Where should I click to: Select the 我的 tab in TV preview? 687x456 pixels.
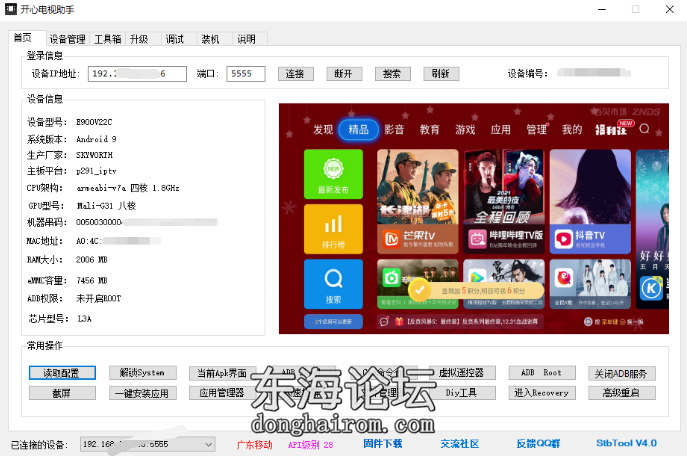[x=572, y=130]
